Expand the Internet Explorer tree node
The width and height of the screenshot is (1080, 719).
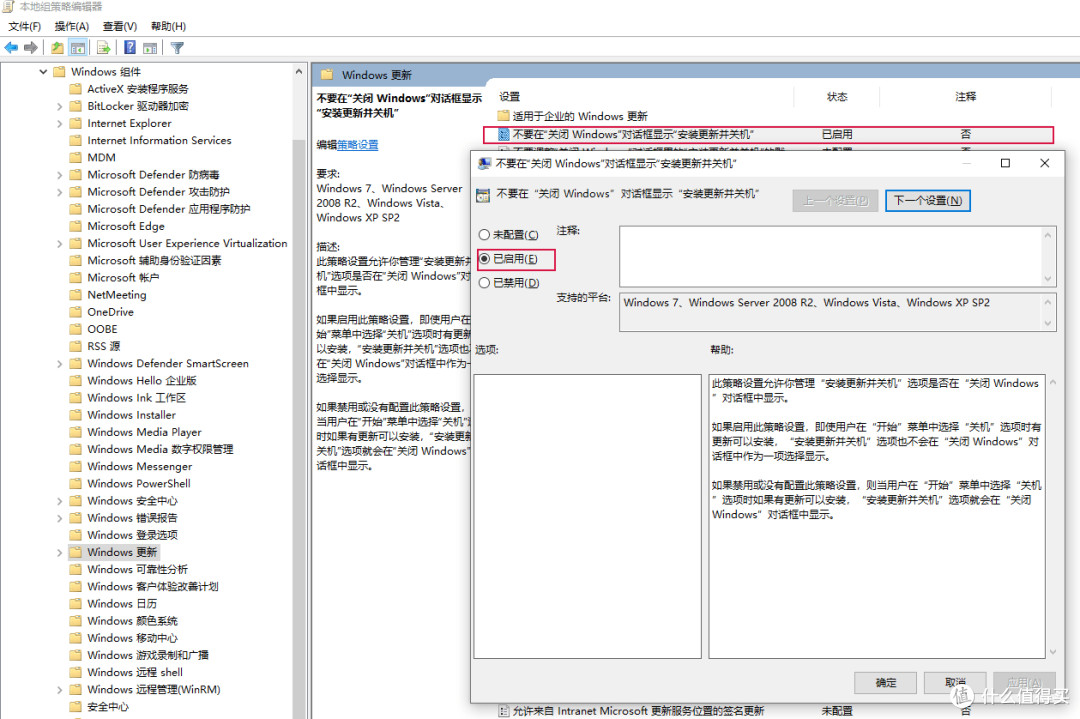[59, 123]
